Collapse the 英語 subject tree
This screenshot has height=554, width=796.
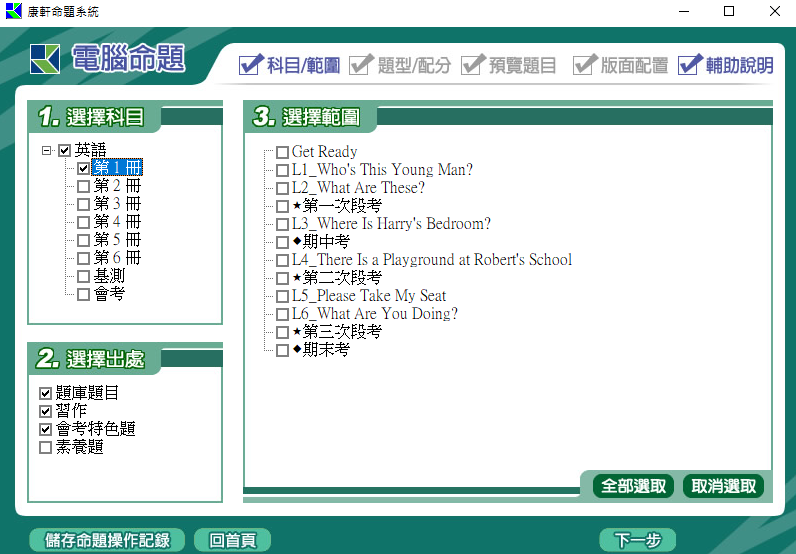tap(47, 150)
